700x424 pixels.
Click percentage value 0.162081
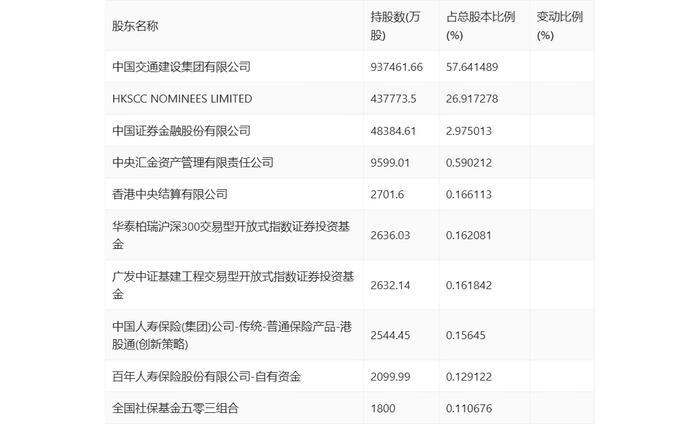click(469, 235)
